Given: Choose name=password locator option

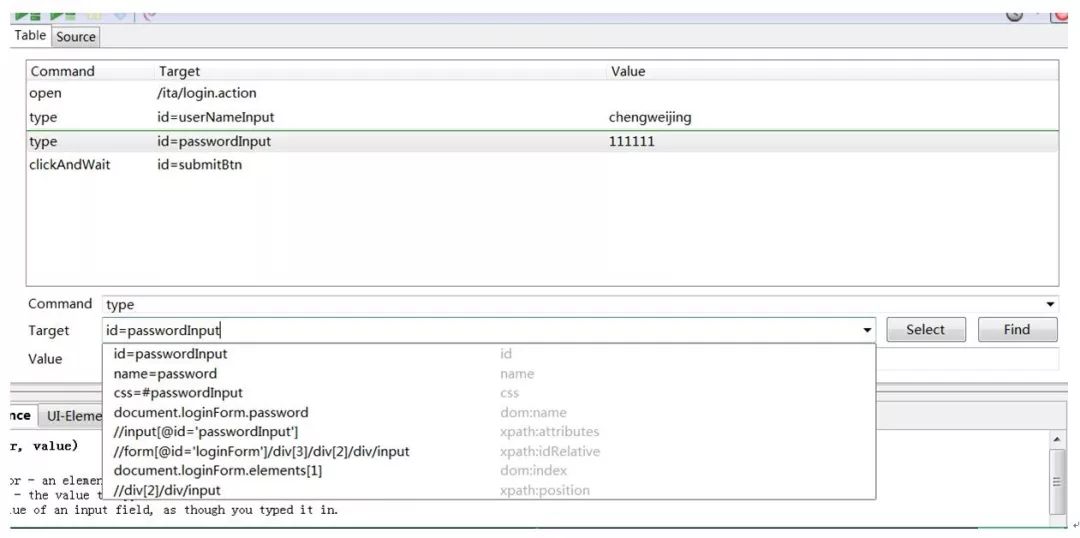Looking at the screenshot, I should (489, 374).
